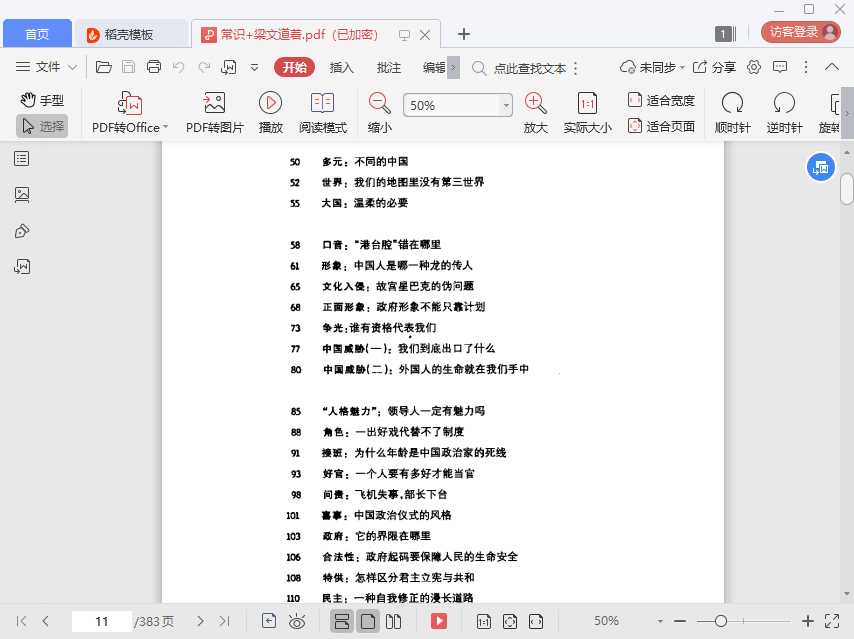The height and width of the screenshot is (639, 854).
Task: Click PDF转图片 tool
Action: 215,113
